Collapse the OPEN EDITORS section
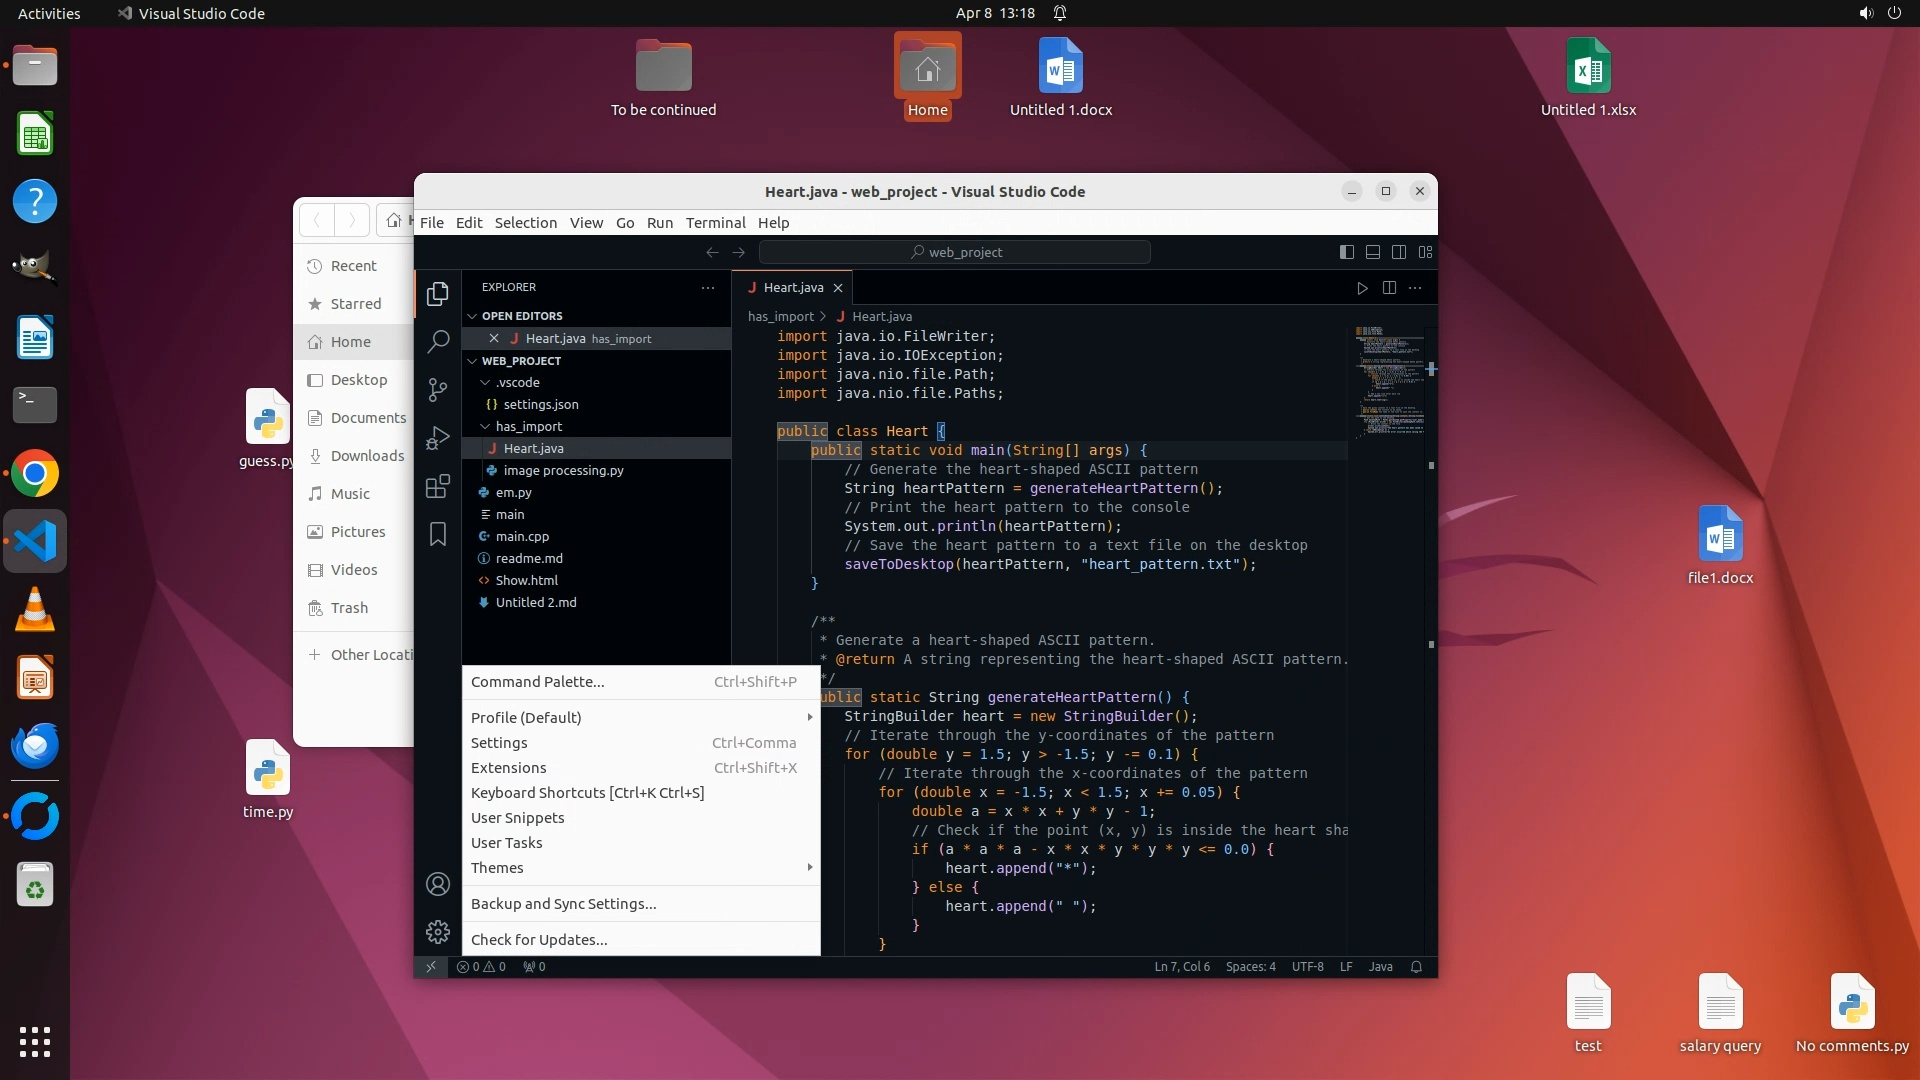1920x1080 pixels. click(473, 316)
